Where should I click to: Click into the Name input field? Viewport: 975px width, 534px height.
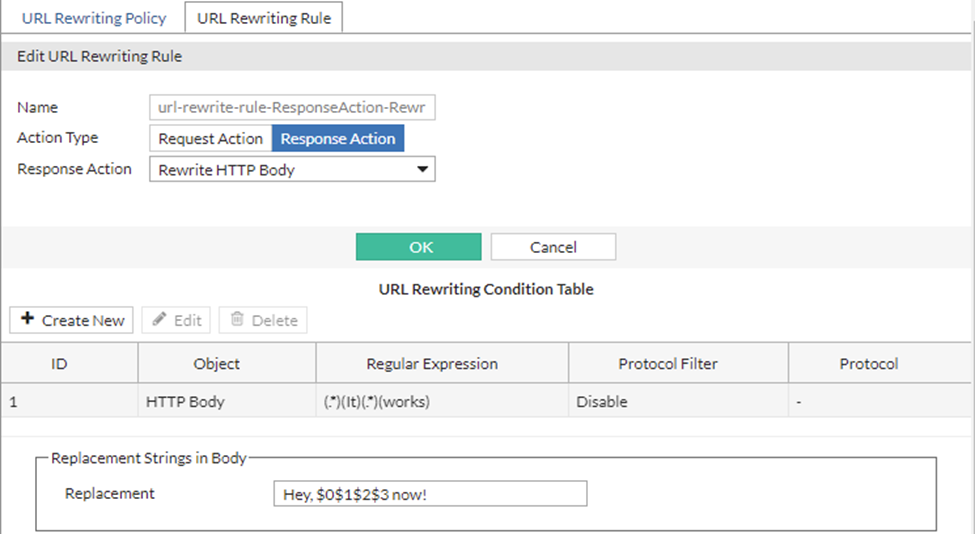[x=292, y=108]
